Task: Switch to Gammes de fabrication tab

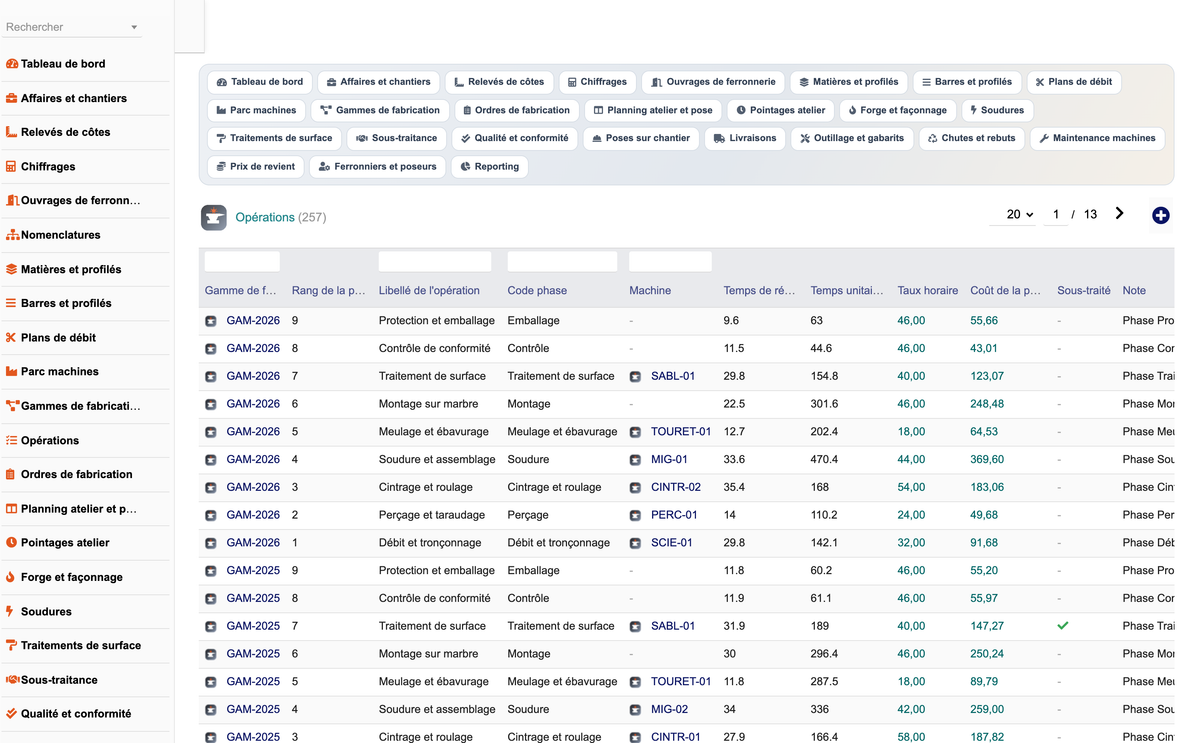Action: (379, 110)
